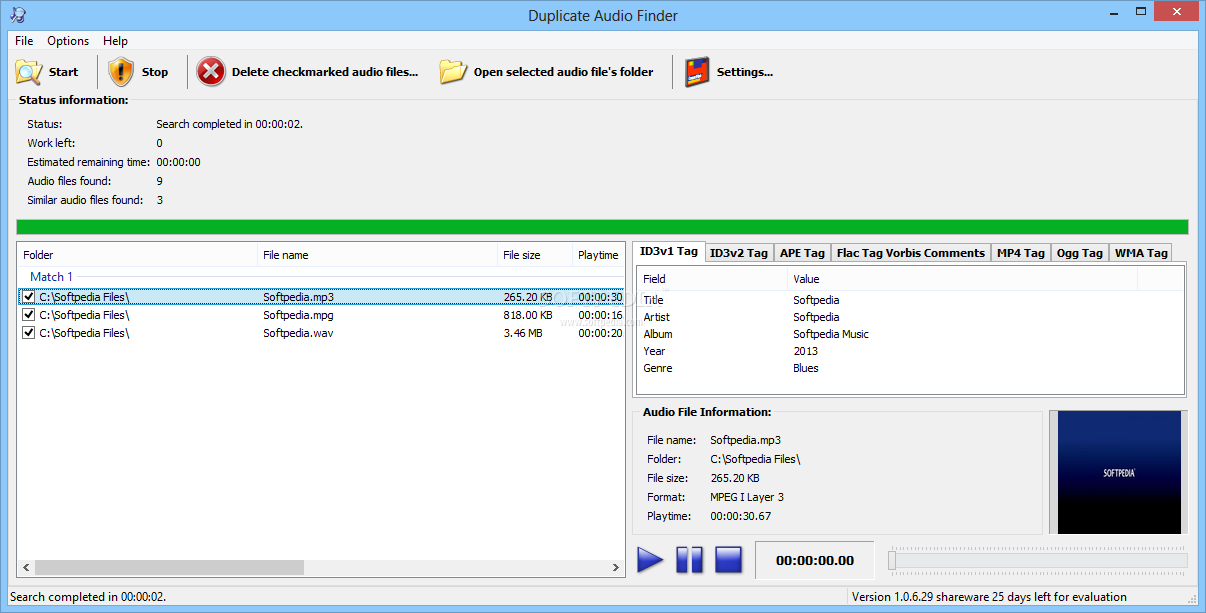This screenshot has height=613, width=1206.
Task: Click the file list scroll left arrow
Action: (x=26, y=567)
